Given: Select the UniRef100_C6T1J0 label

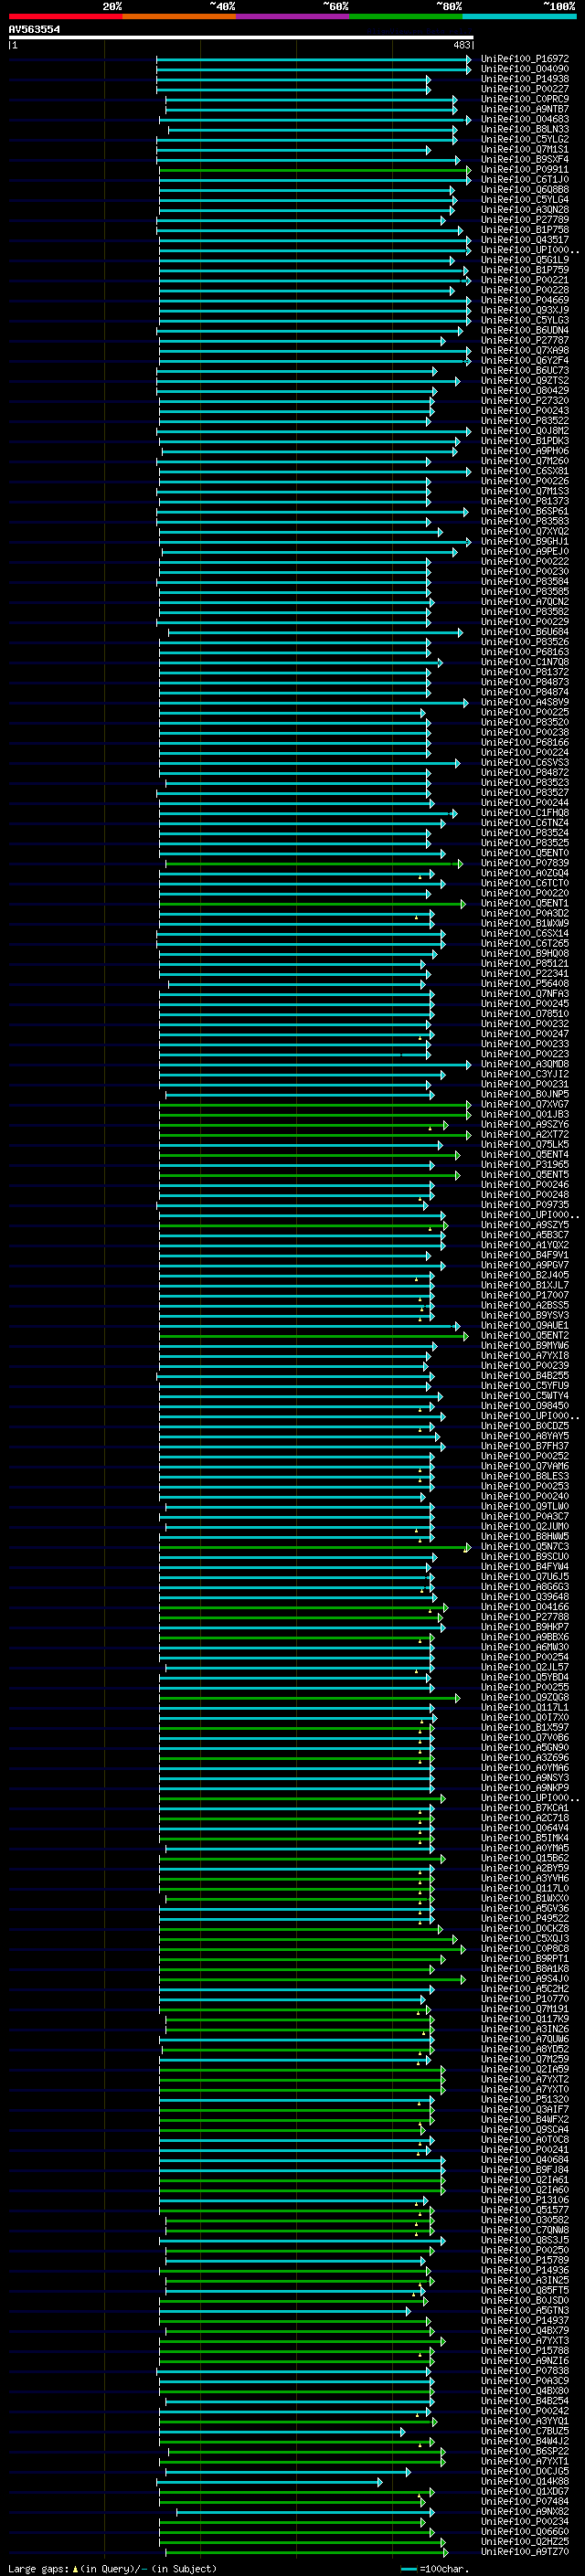Looking at the screenshot, I should (x=524, y=180).
